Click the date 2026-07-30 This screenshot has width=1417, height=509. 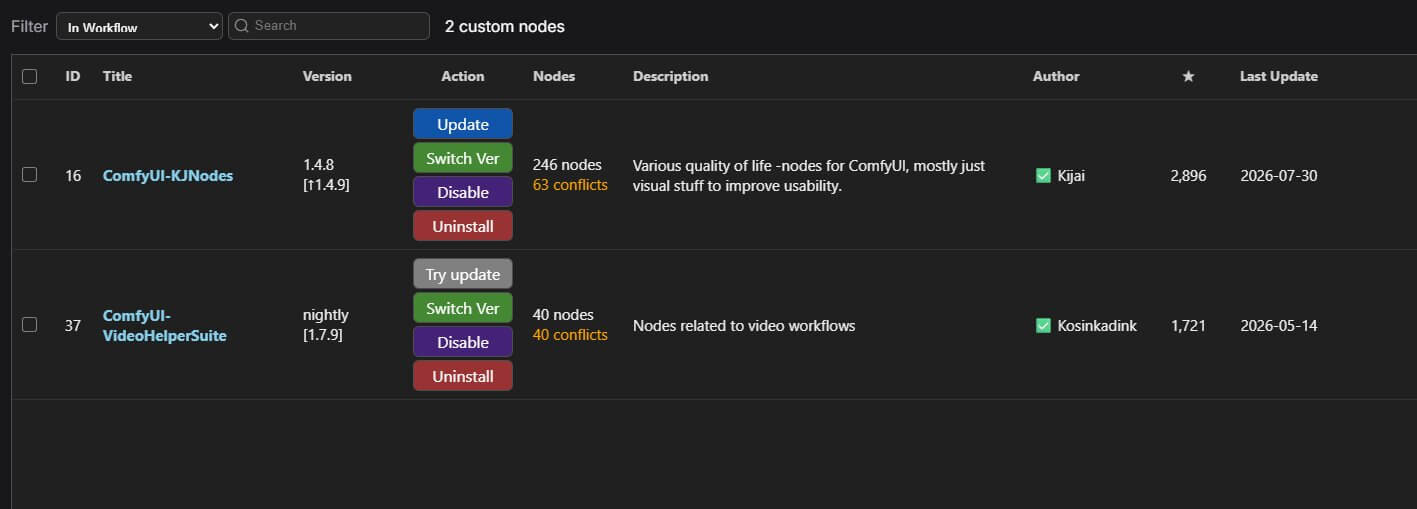click(x=1279, y=176)
